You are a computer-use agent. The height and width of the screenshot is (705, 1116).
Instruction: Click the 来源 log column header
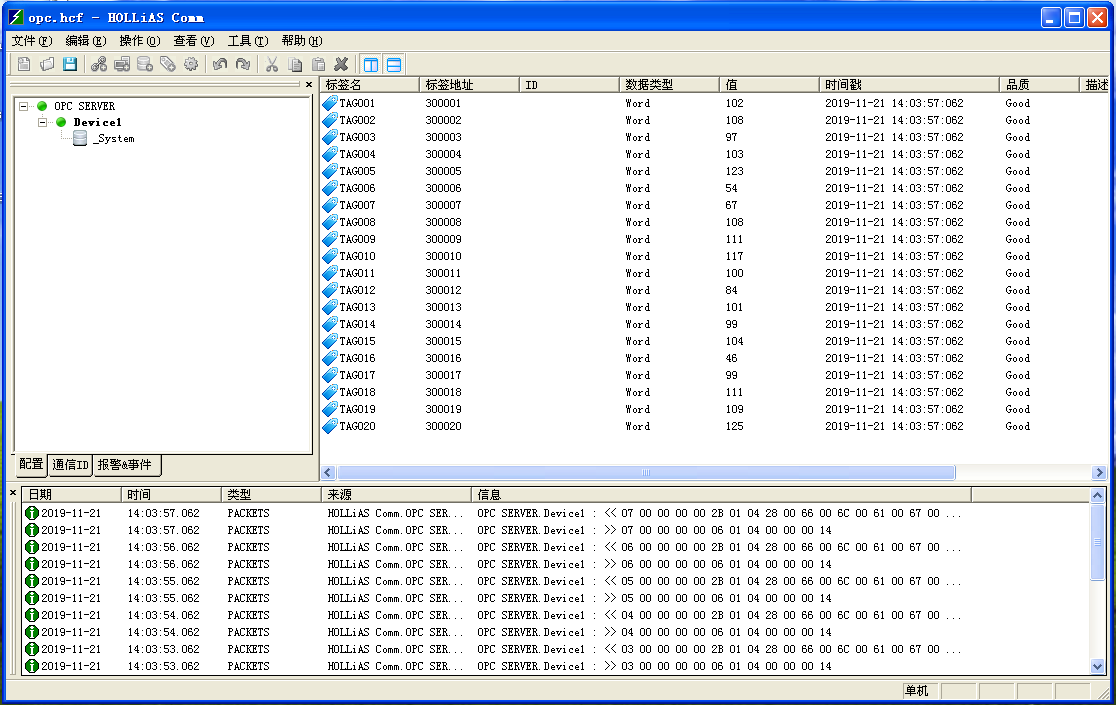(x=396, y=494)
